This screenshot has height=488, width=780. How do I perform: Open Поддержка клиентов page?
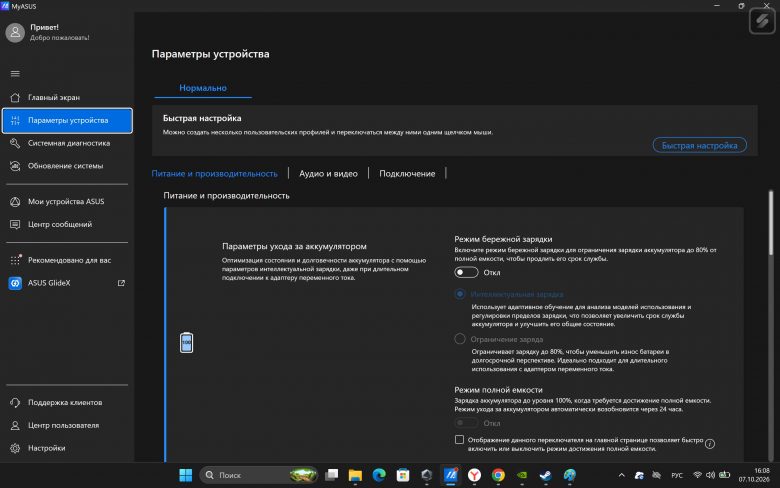click(67, 403)
